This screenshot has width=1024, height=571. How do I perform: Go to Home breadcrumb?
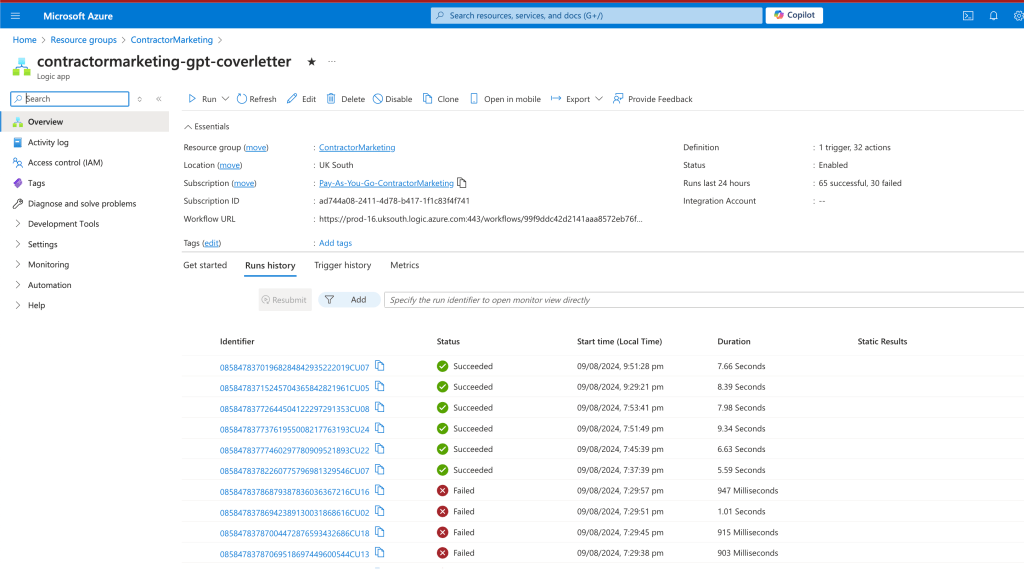tap(25, 40)
